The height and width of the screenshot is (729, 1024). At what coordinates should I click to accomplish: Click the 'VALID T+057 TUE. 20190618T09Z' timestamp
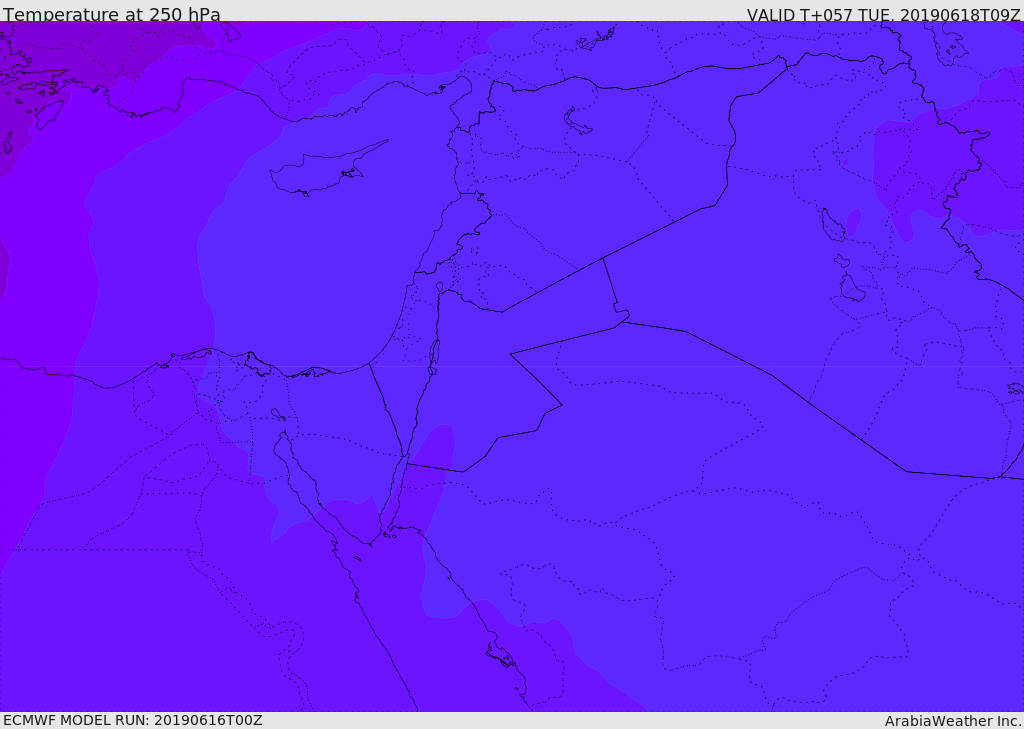(x=884, y=14)
